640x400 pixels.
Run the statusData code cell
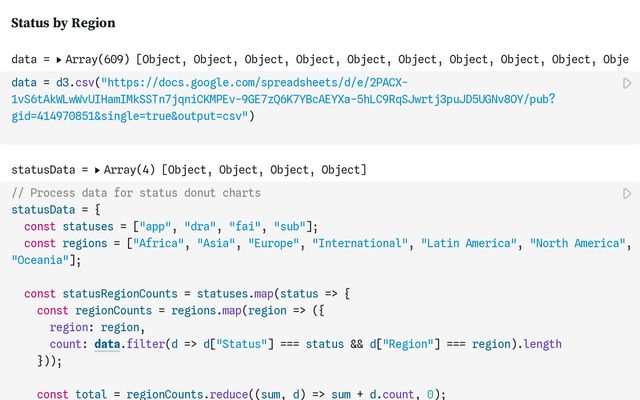point(627,193)
